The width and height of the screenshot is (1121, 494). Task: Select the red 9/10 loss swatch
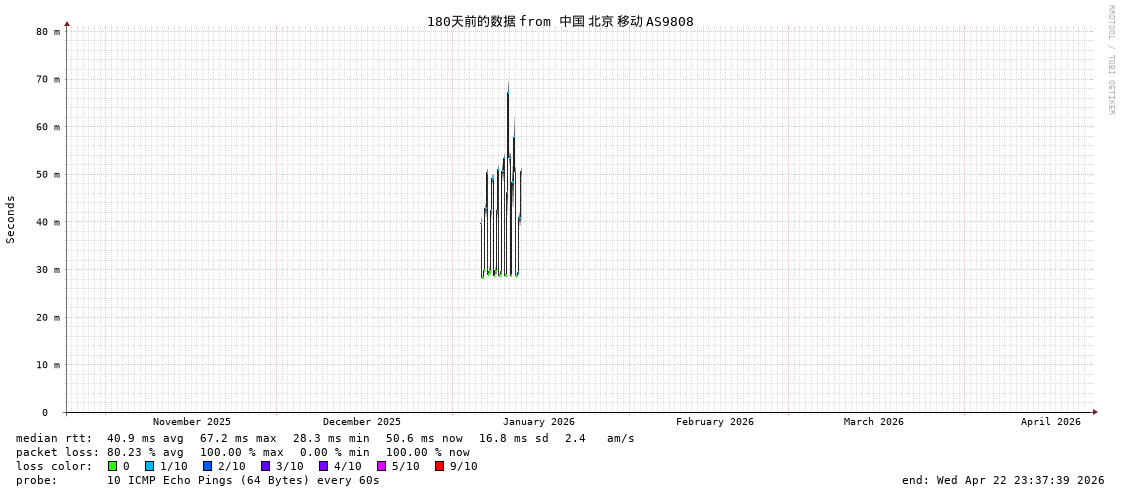[439, 466]
